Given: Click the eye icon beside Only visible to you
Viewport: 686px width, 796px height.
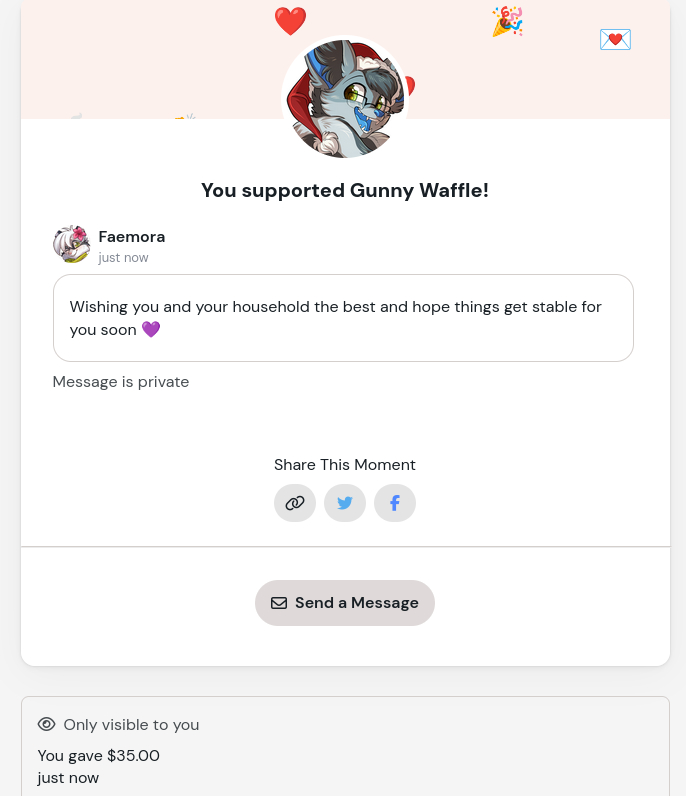Looking at the screenshot, I should click(x=46, y=724).
